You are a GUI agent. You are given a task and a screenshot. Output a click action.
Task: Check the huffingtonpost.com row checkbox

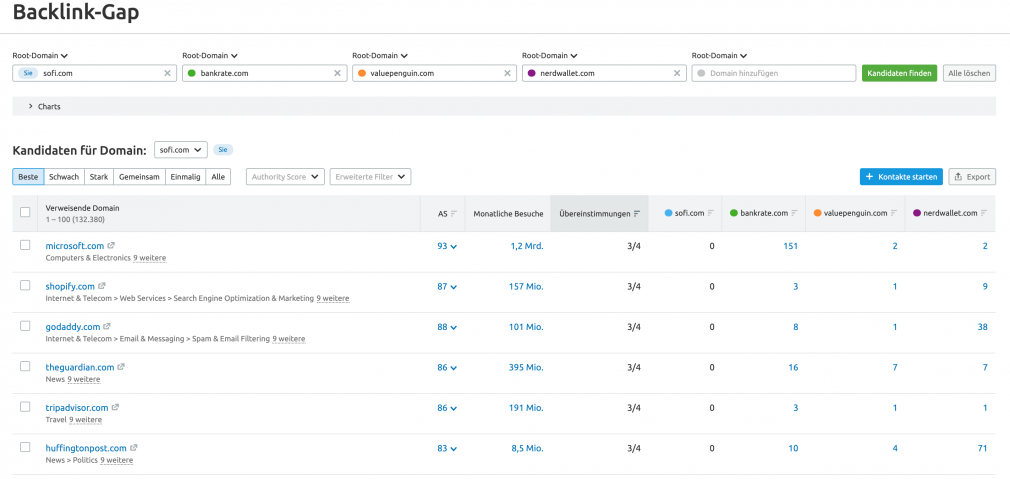(25, 447)
